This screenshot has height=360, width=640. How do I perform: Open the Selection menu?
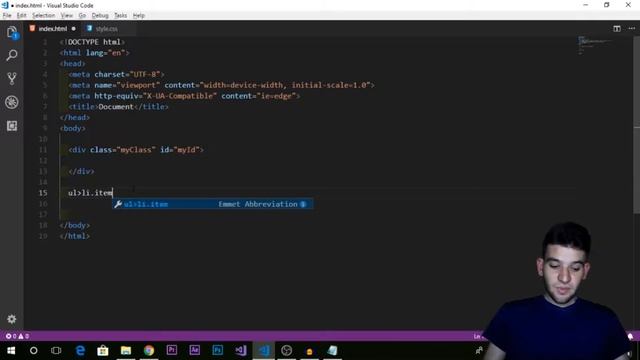[43, 16]
